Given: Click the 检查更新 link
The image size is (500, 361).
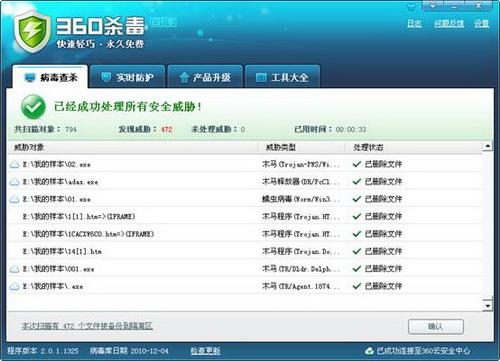Looking at the screenshot, I should 205,351.
